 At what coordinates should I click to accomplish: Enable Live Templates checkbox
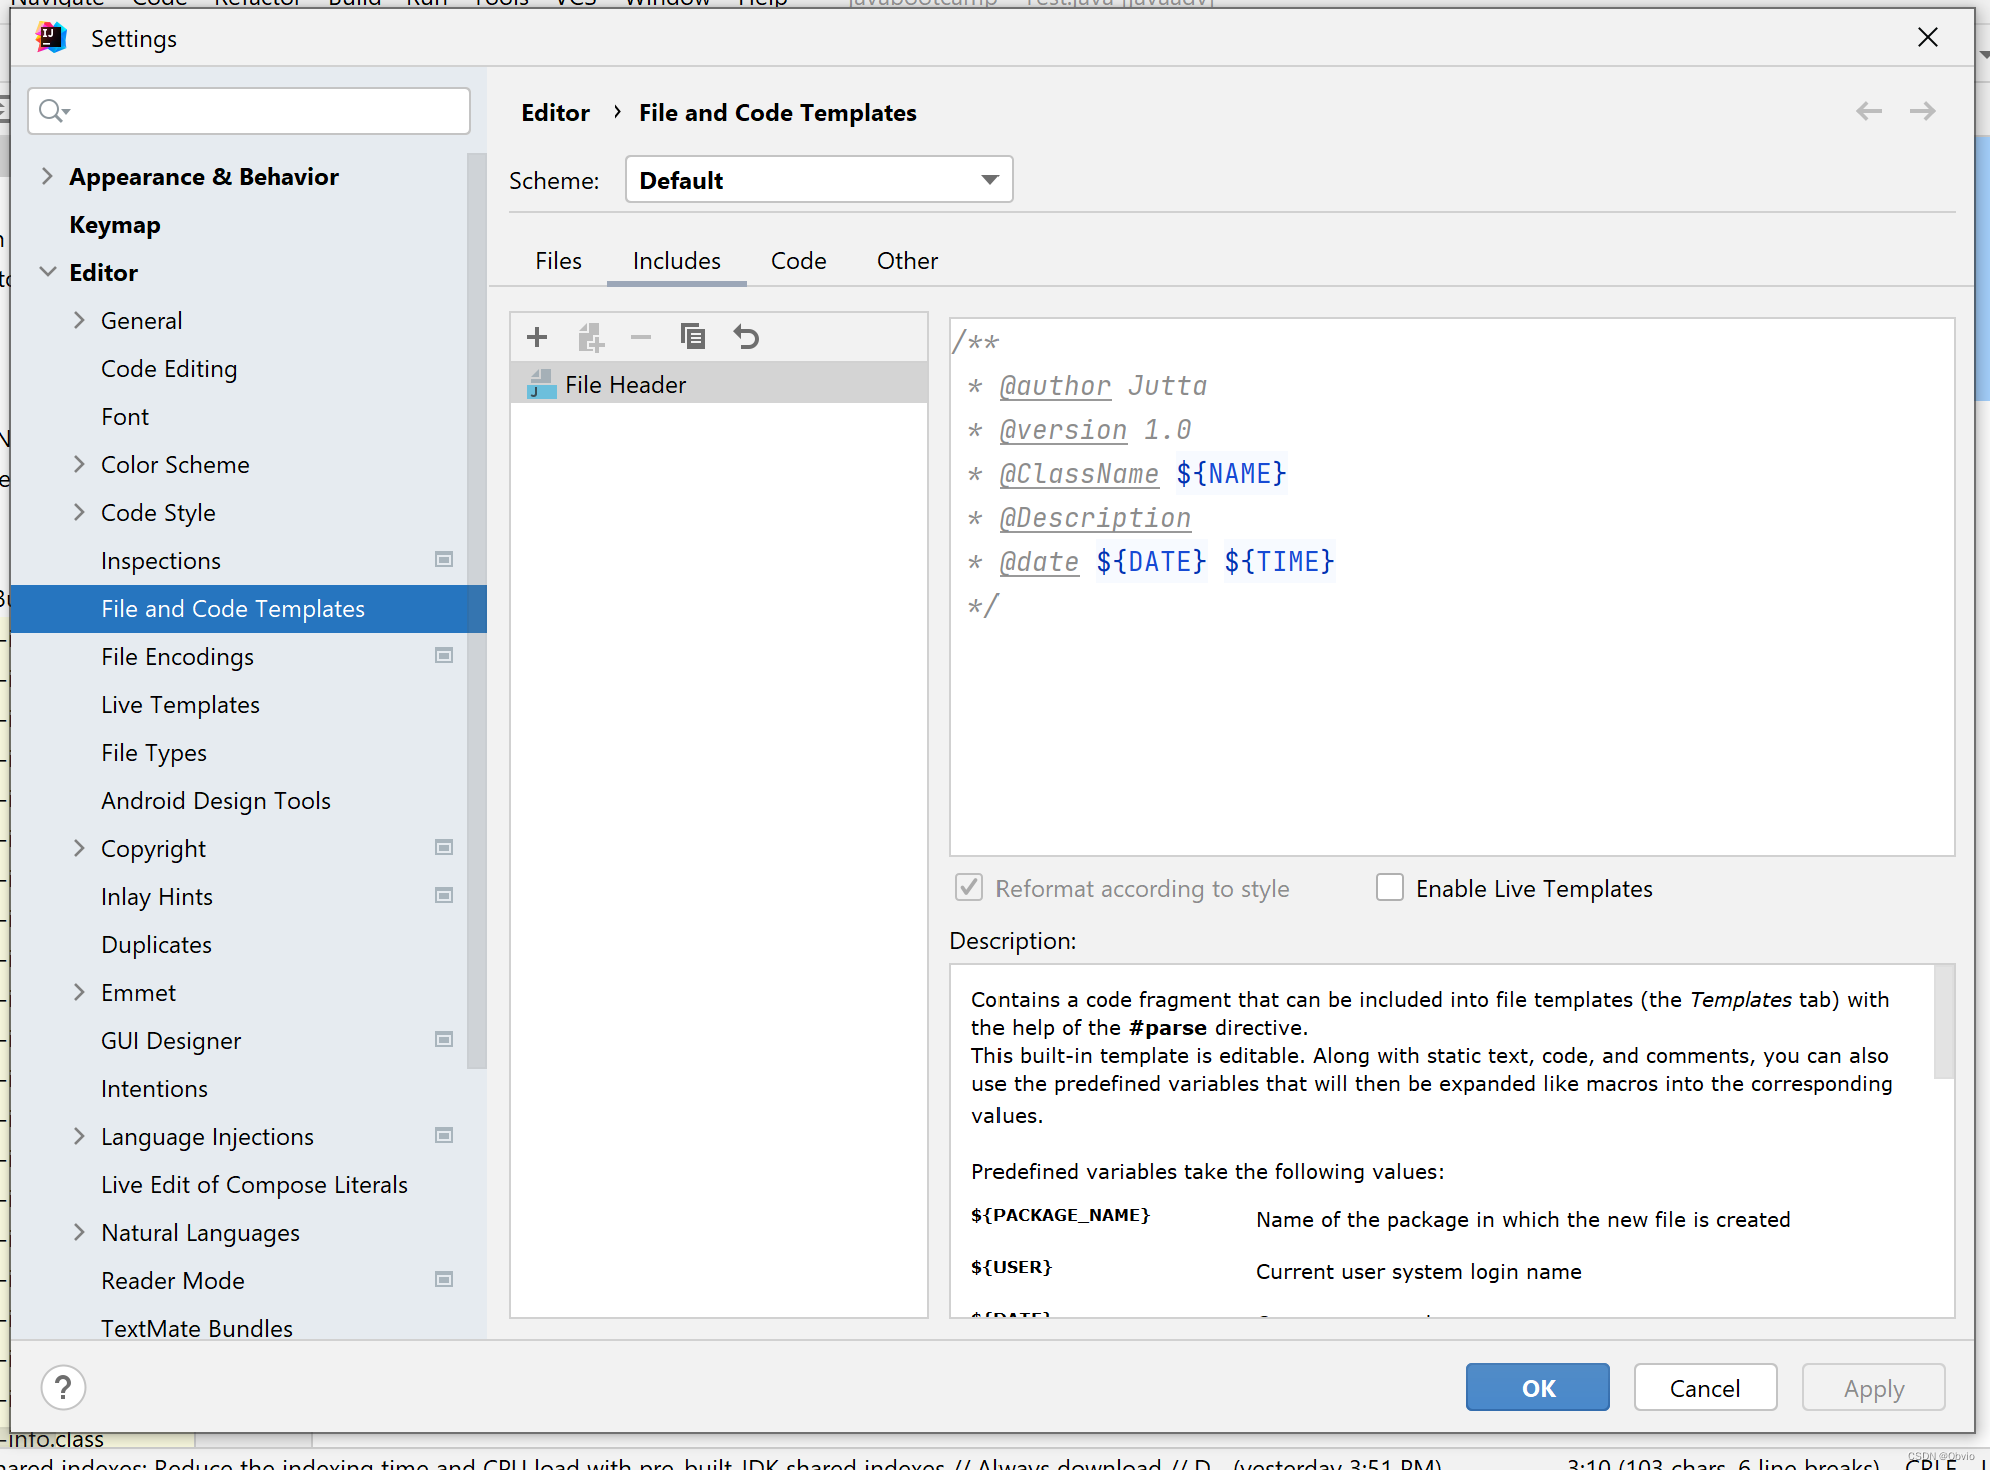1390,888
